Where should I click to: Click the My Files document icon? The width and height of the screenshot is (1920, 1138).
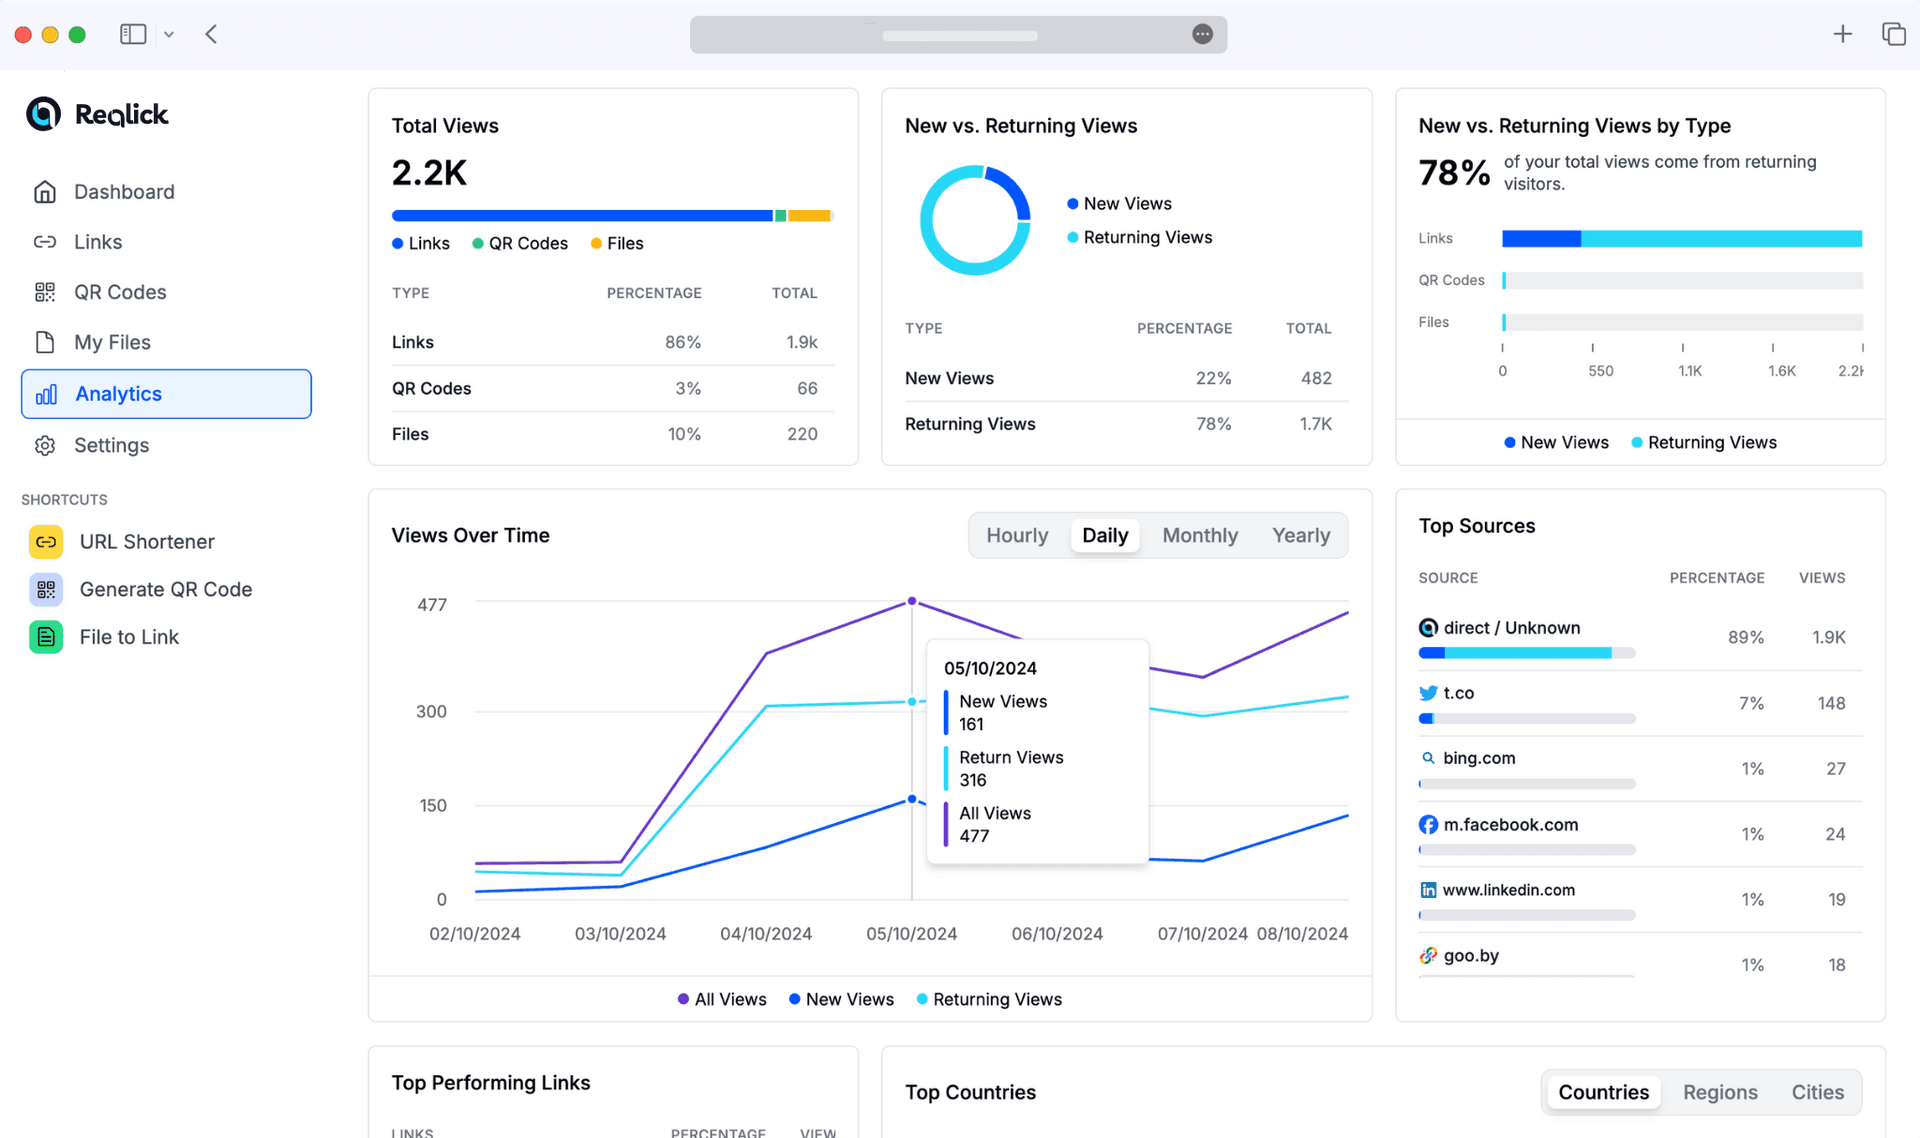point(46,341)
